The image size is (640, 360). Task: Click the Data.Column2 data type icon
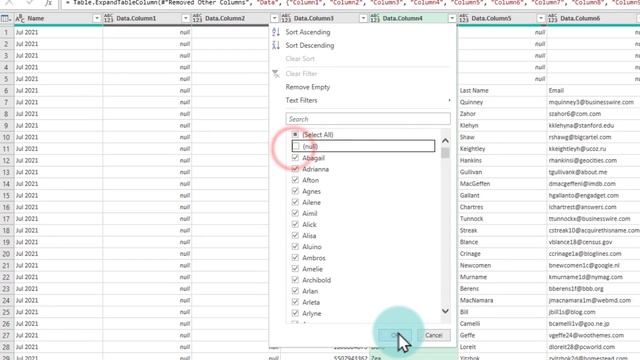point(197,18)
